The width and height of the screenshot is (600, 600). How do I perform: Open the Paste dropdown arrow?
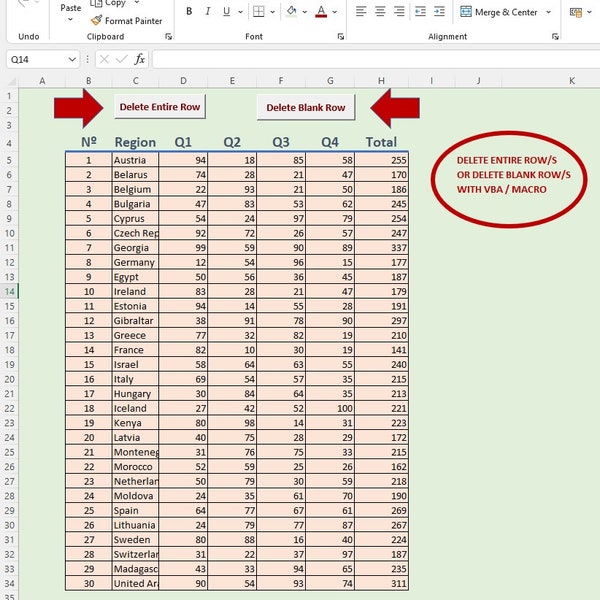point(70,19)
